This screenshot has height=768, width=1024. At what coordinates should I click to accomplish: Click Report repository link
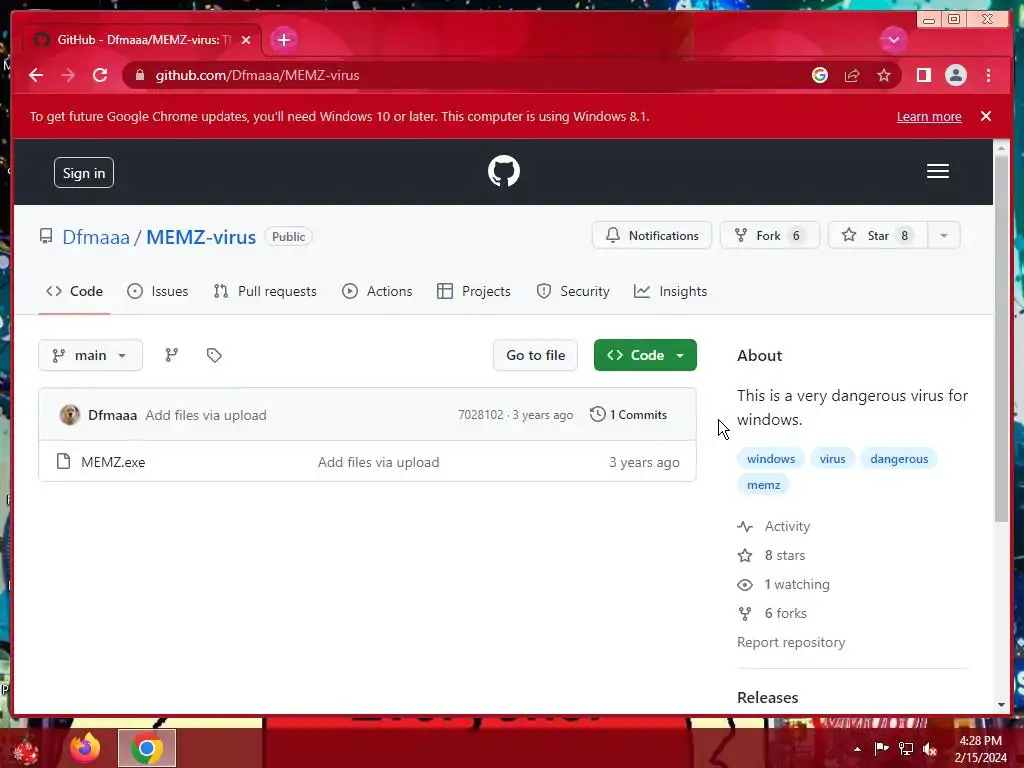791,643
